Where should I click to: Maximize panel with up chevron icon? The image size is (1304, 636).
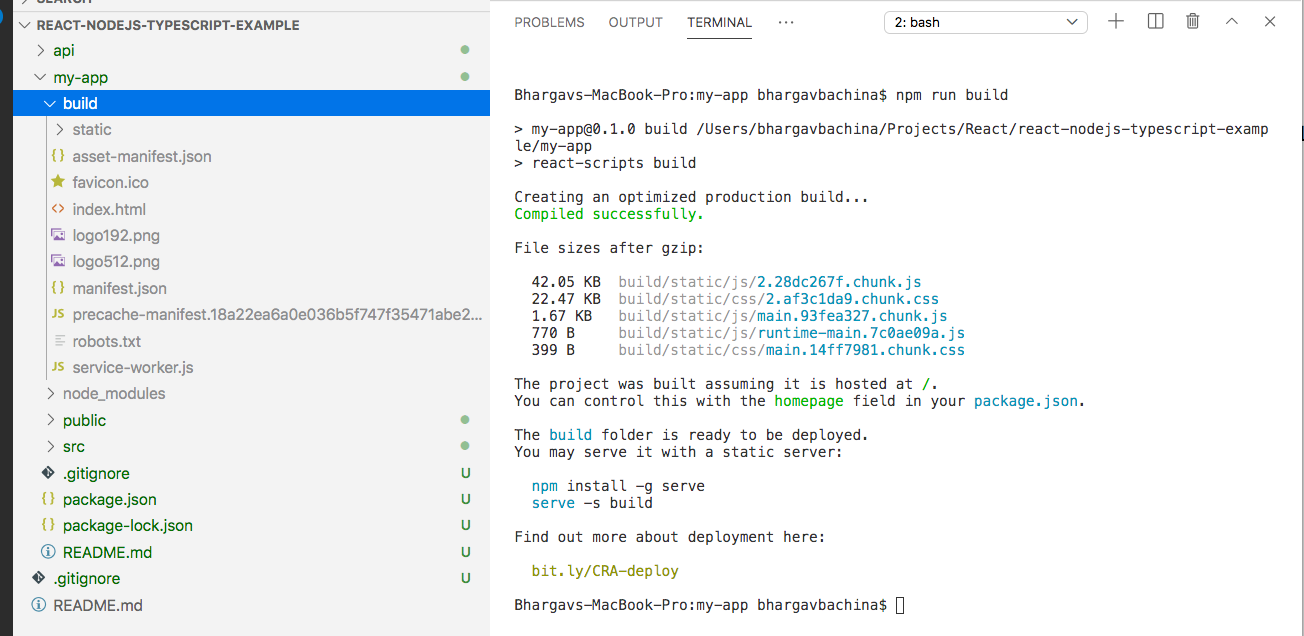[1232, 21]
